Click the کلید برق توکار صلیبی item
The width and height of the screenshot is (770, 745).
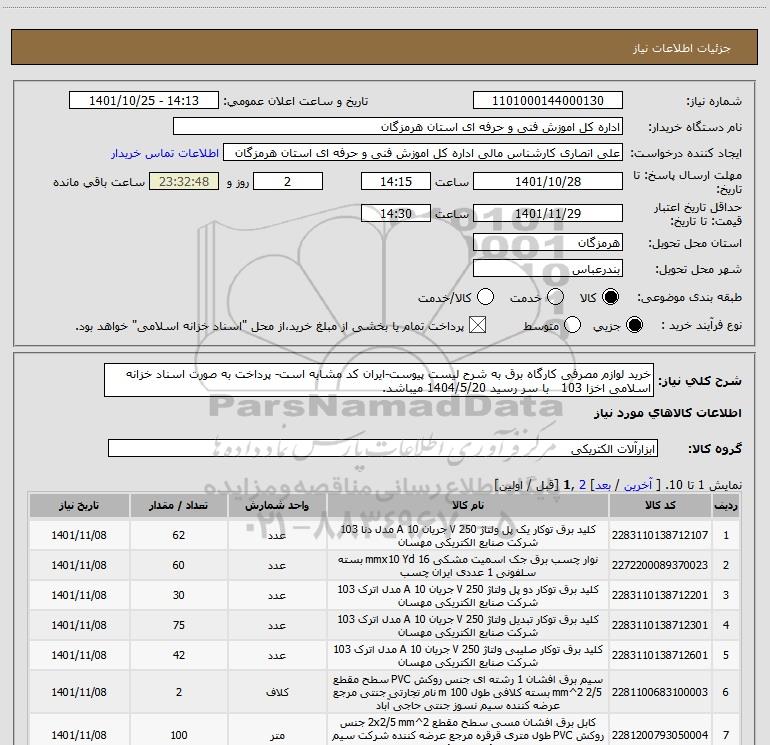[468, 656]
